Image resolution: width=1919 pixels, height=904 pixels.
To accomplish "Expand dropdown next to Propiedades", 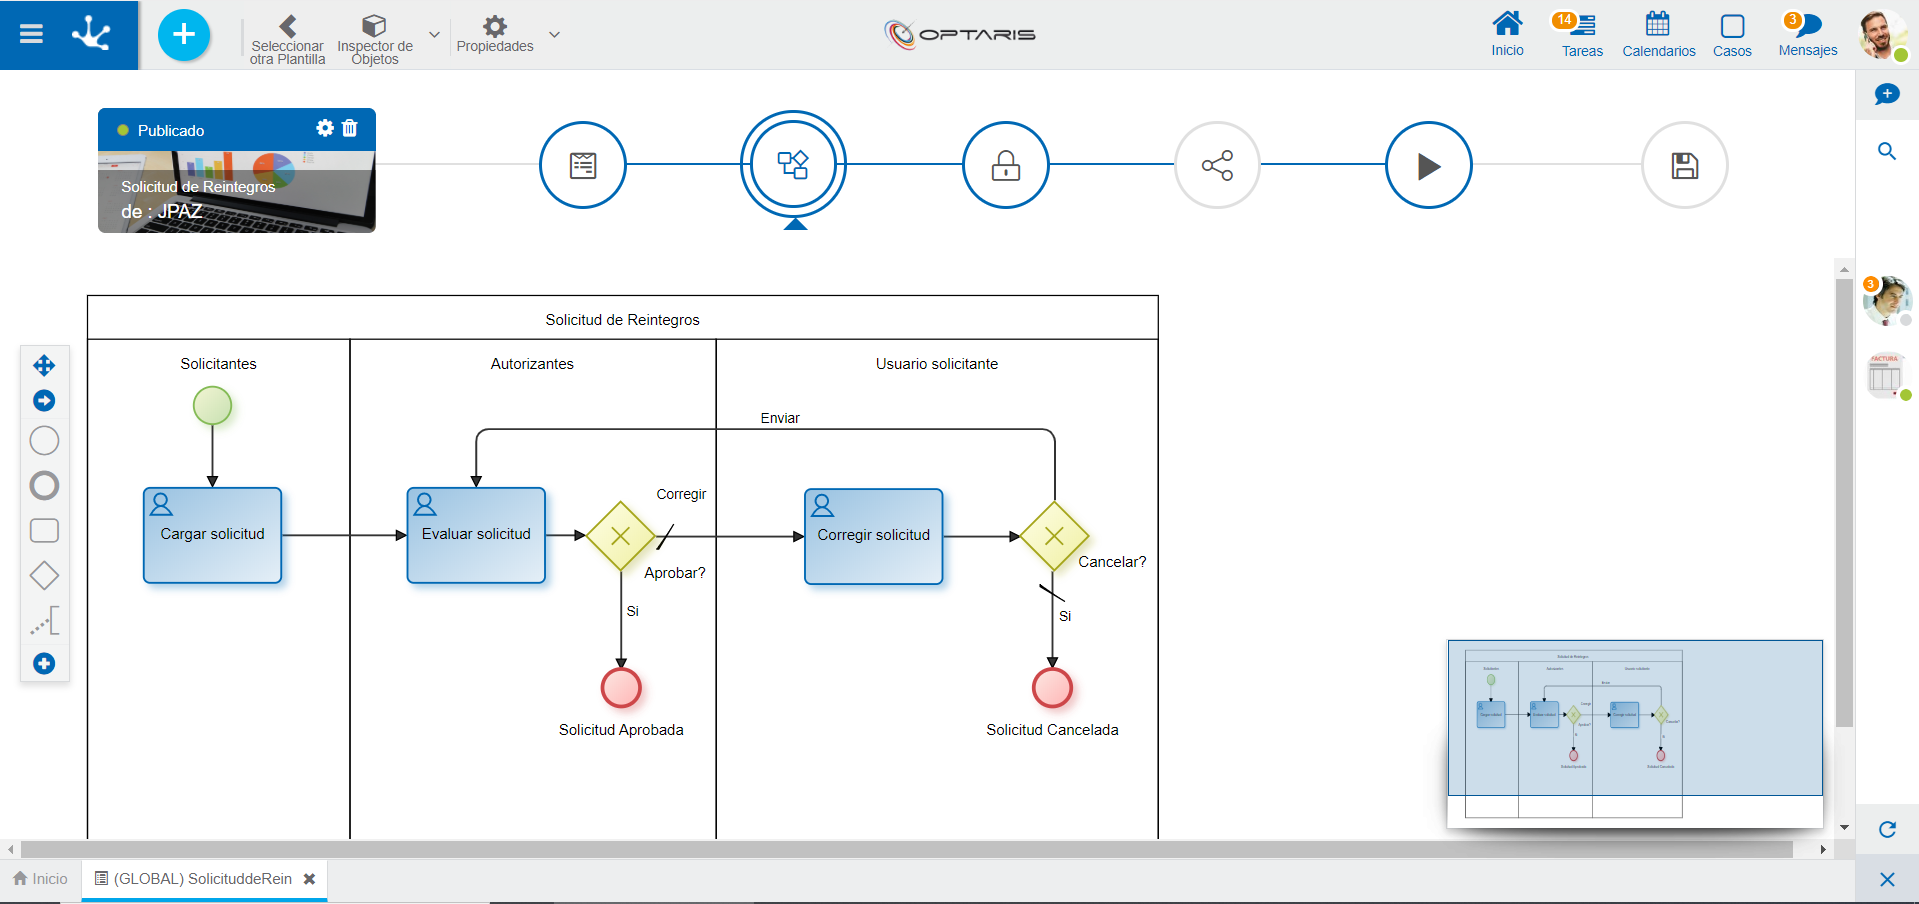I will coord(554,34).
